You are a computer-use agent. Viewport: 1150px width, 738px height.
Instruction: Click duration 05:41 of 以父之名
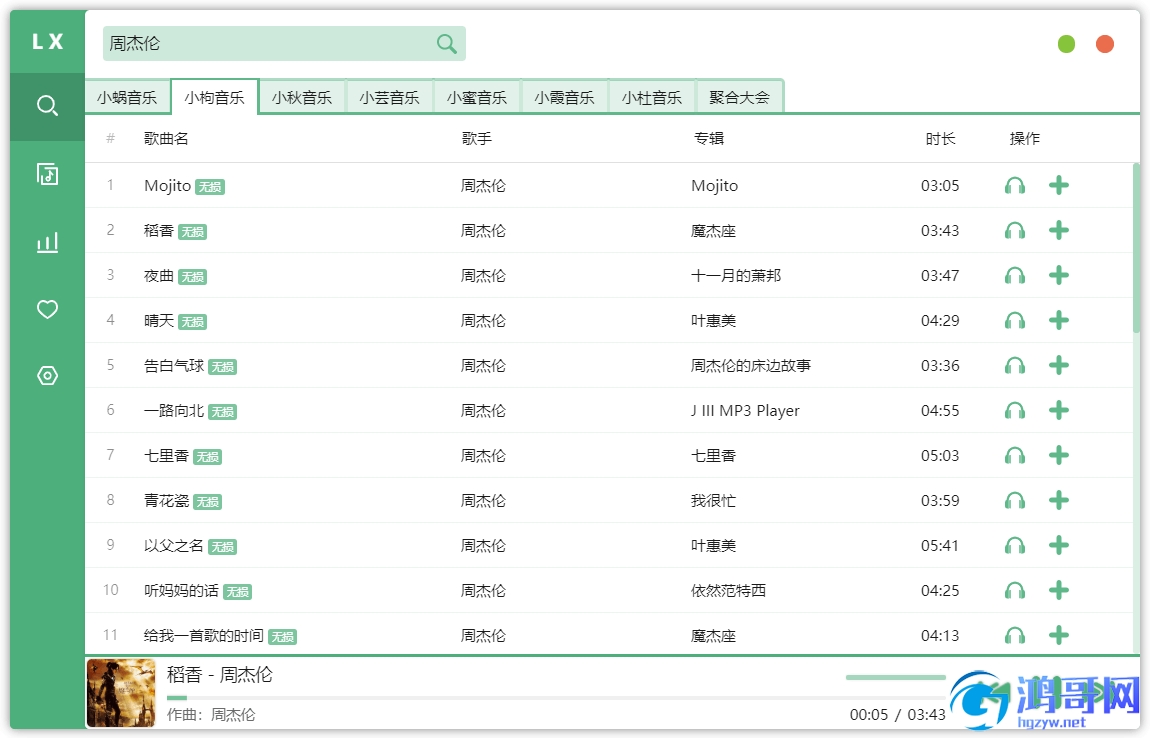point(940,546)
